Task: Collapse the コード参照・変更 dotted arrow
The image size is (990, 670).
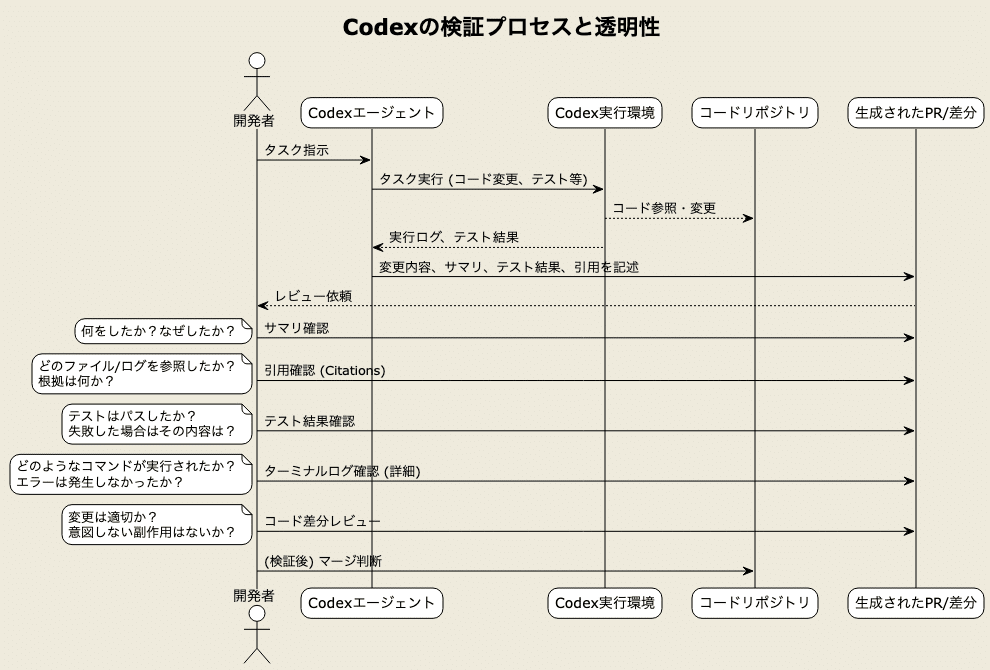Action: 678,209
